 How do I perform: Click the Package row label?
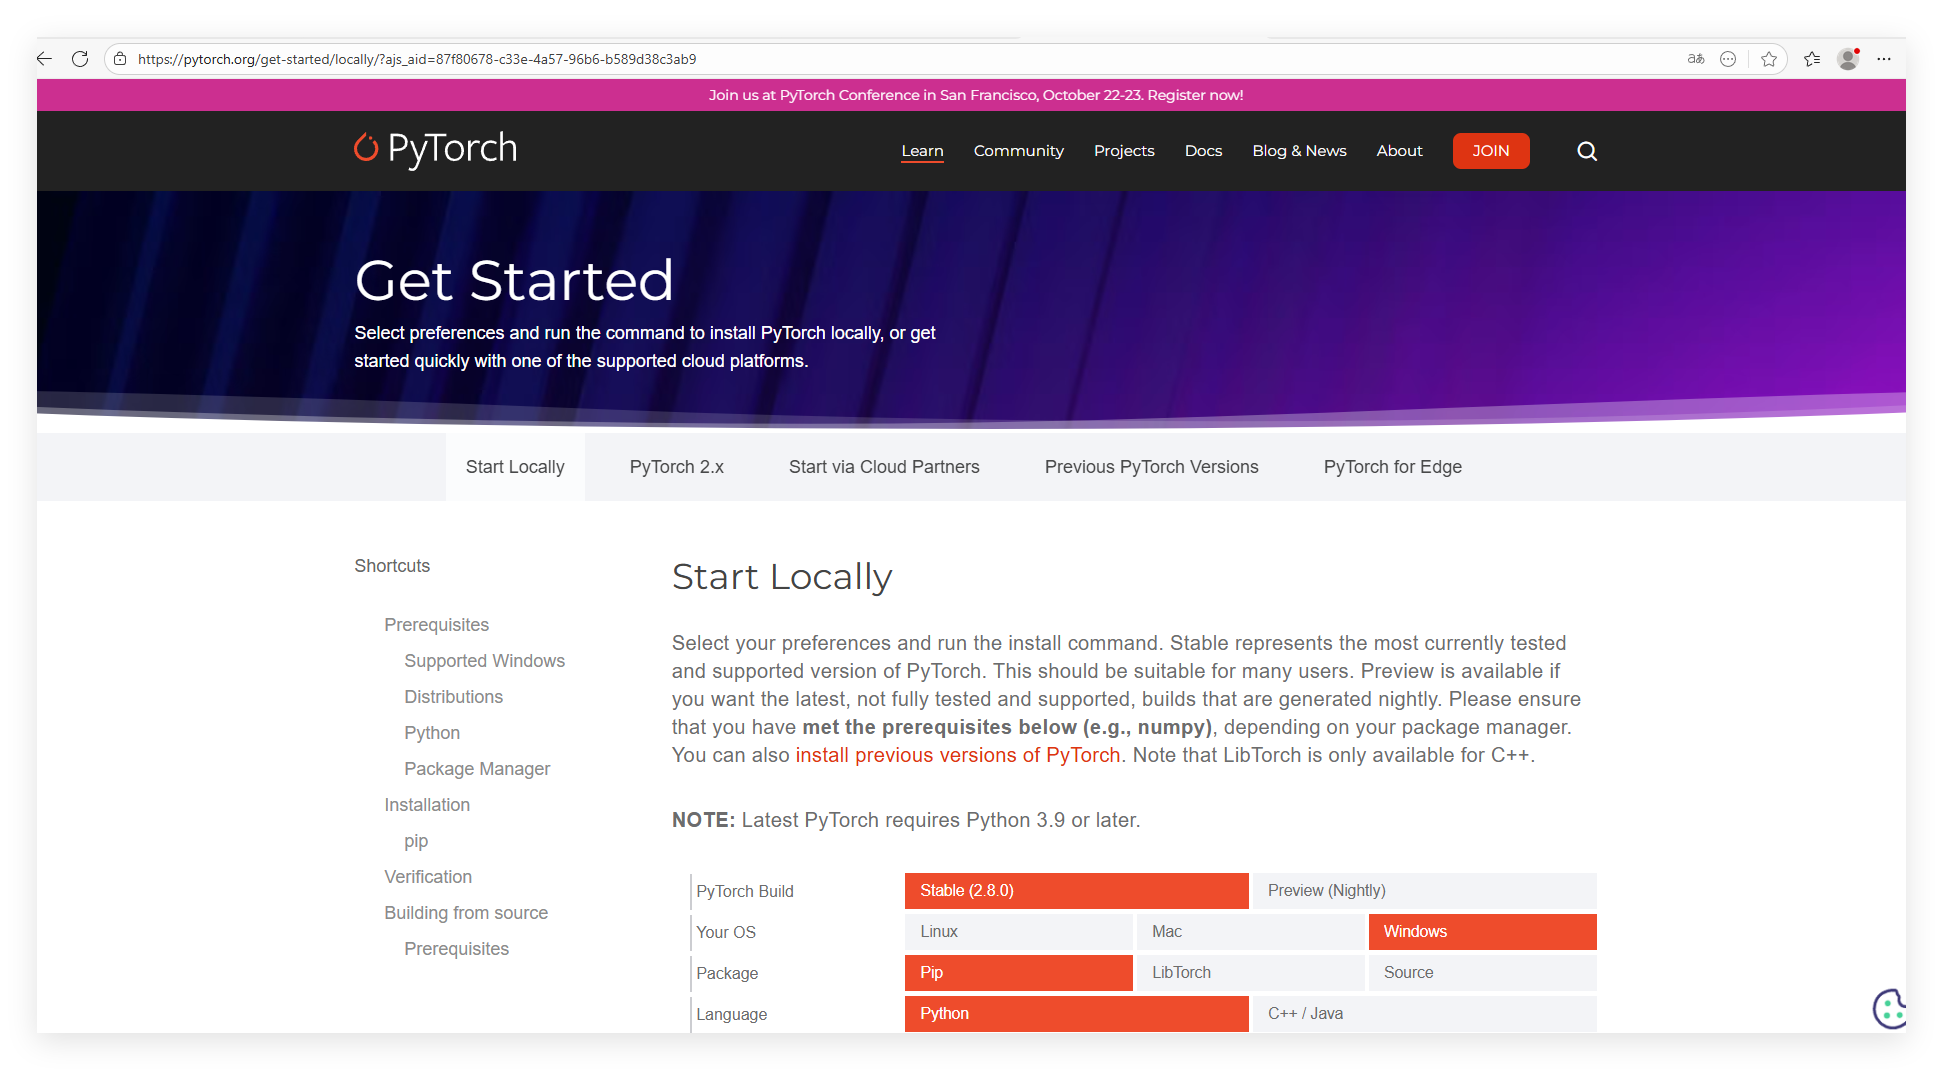tap(727, 973)
